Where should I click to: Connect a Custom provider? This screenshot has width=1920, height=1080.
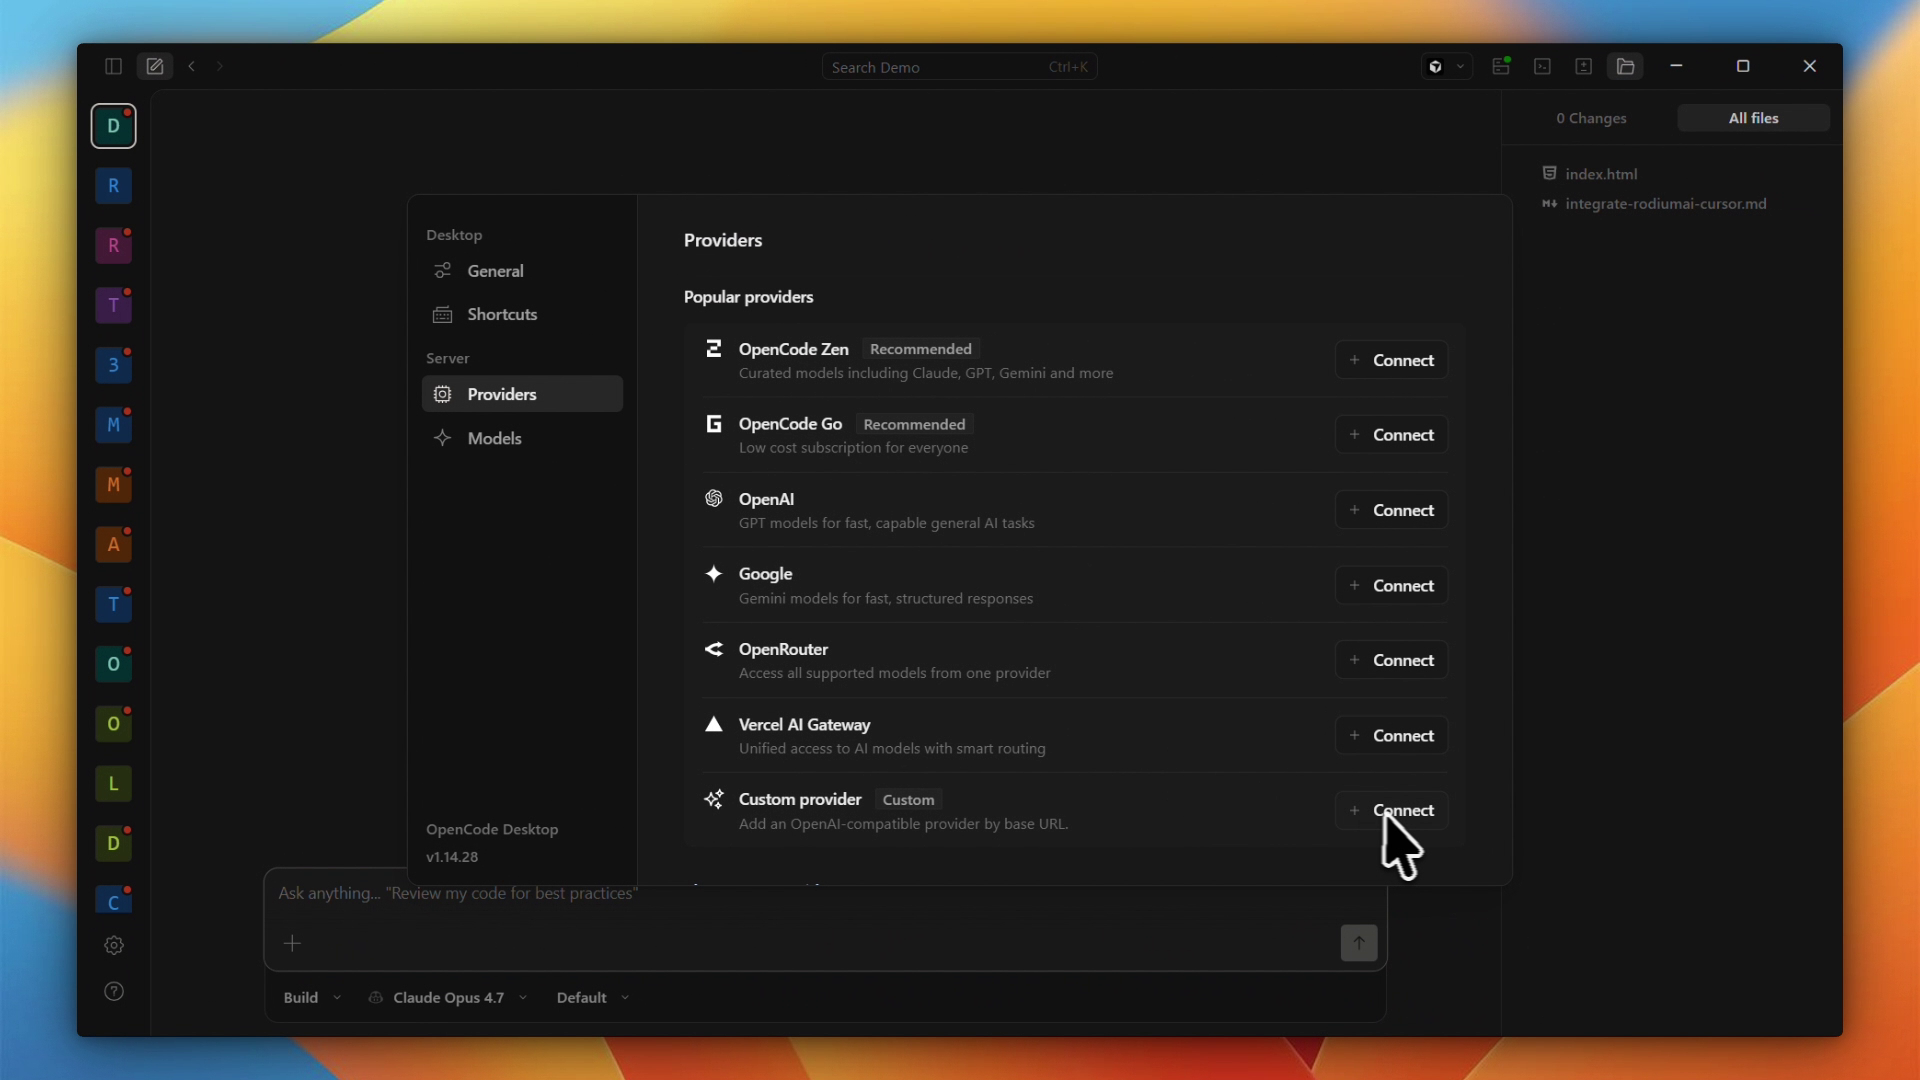pos(1391,810)
